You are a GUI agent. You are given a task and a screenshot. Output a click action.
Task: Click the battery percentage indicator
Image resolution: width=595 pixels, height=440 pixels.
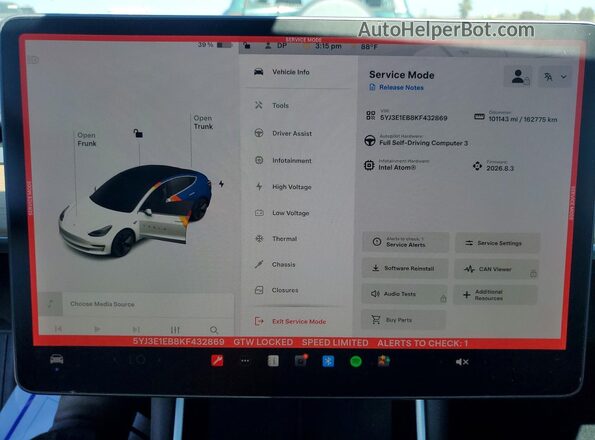[214, 45]
